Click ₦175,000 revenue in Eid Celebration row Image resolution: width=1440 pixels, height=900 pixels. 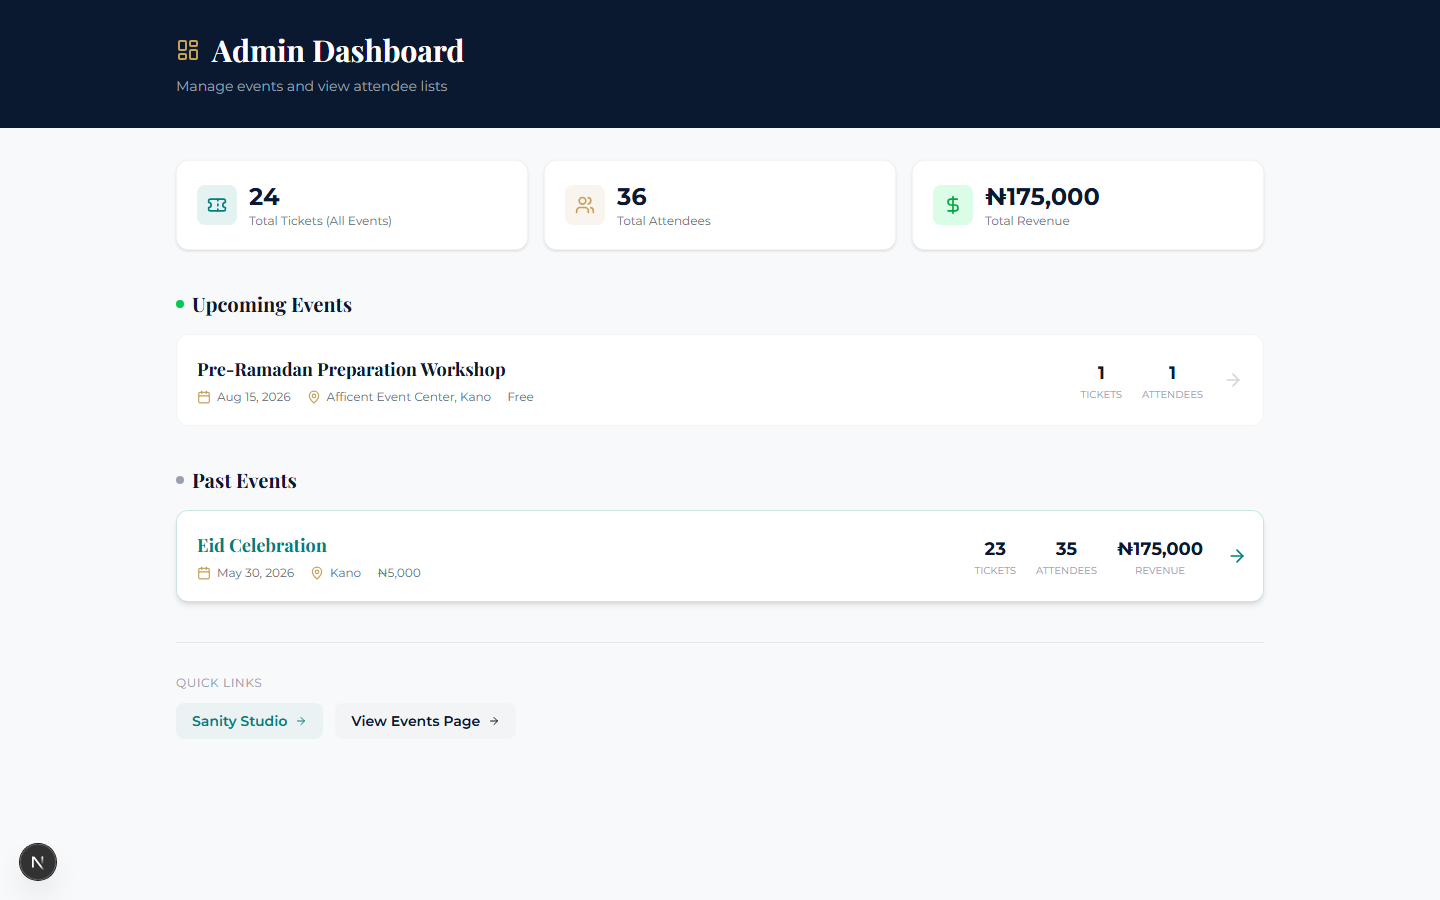(x=1160, y=548)
